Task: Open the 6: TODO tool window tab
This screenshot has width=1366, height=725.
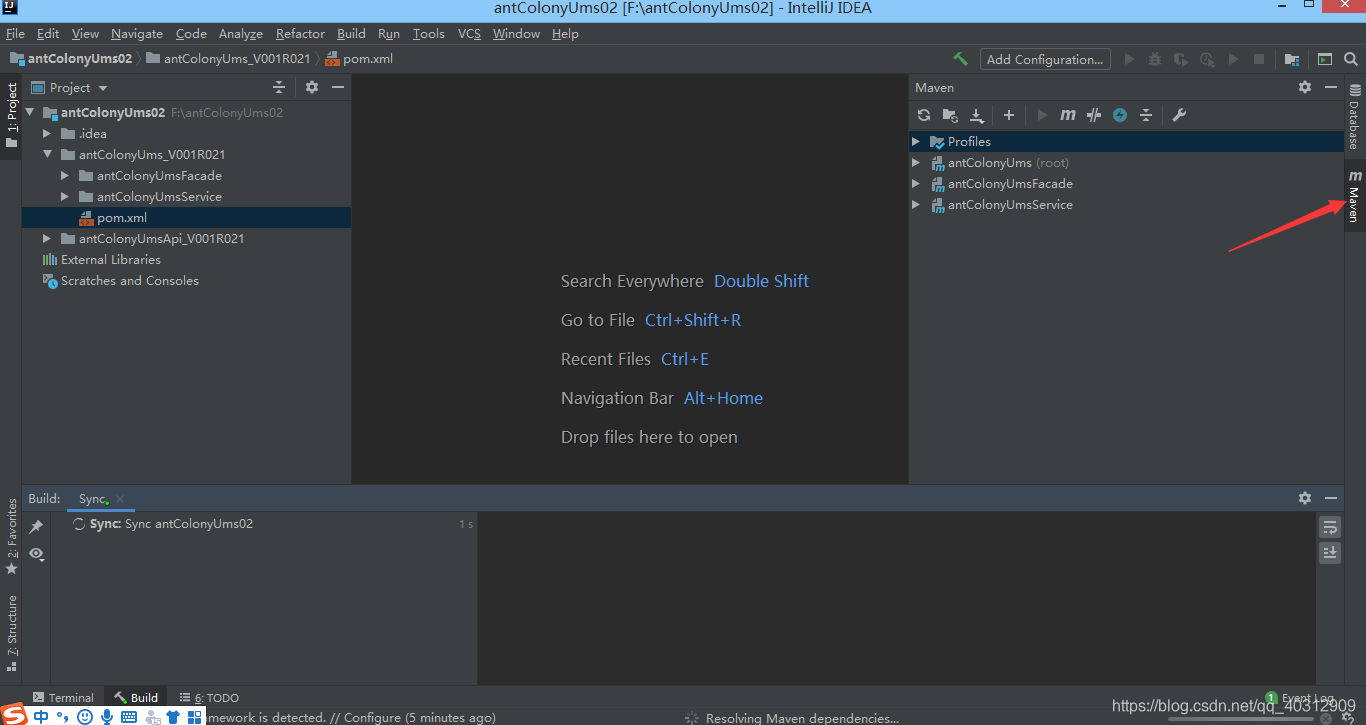Action: coord(209,697)
